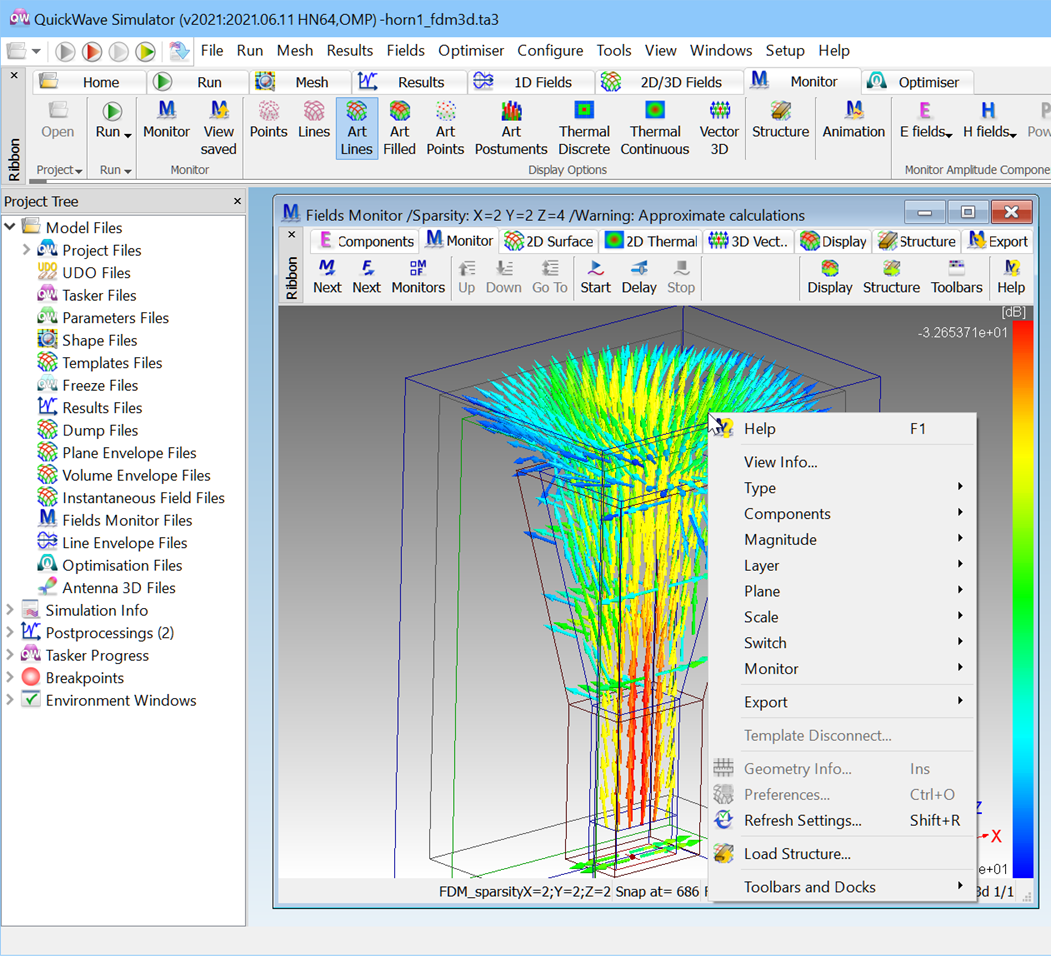Open H fields dropdown
1051x956 pixels.
(x=989, y=119)
